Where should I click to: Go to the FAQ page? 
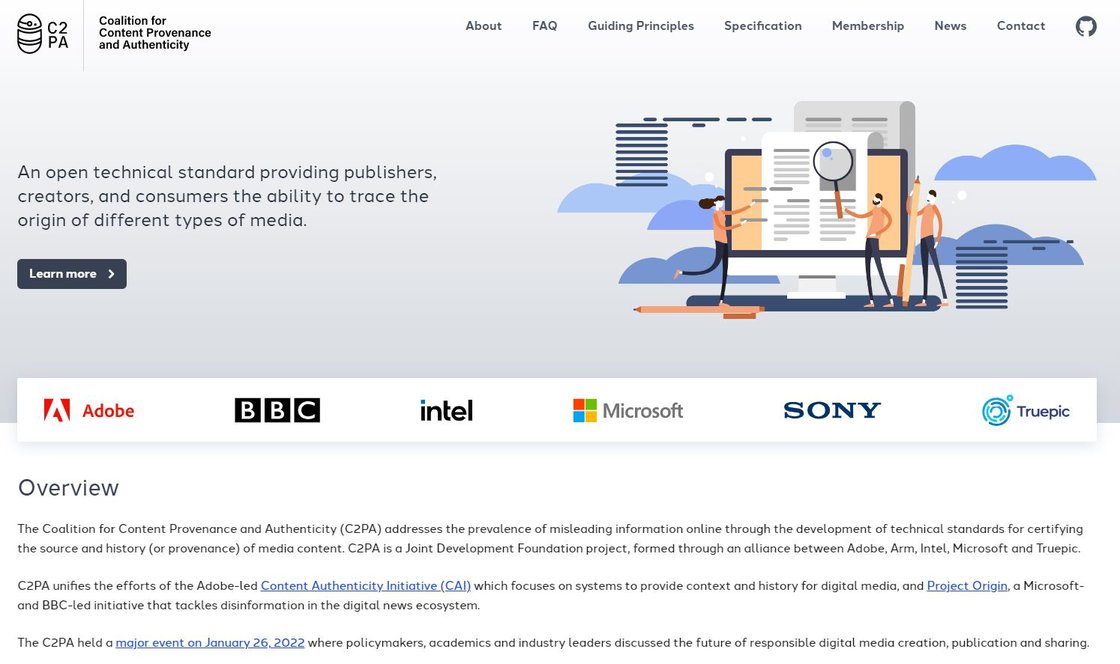point(545,26)
